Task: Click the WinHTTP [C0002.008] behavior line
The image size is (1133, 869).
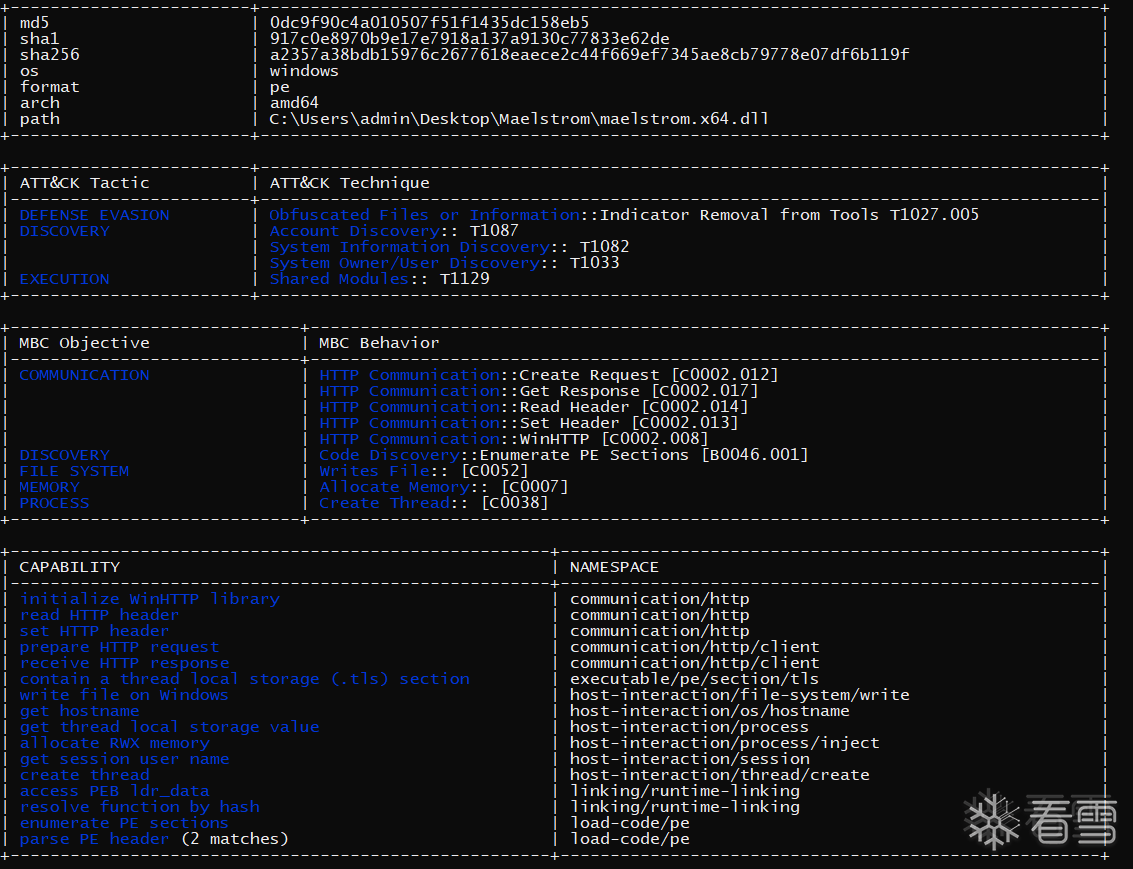Action: (x=514, y=439)
